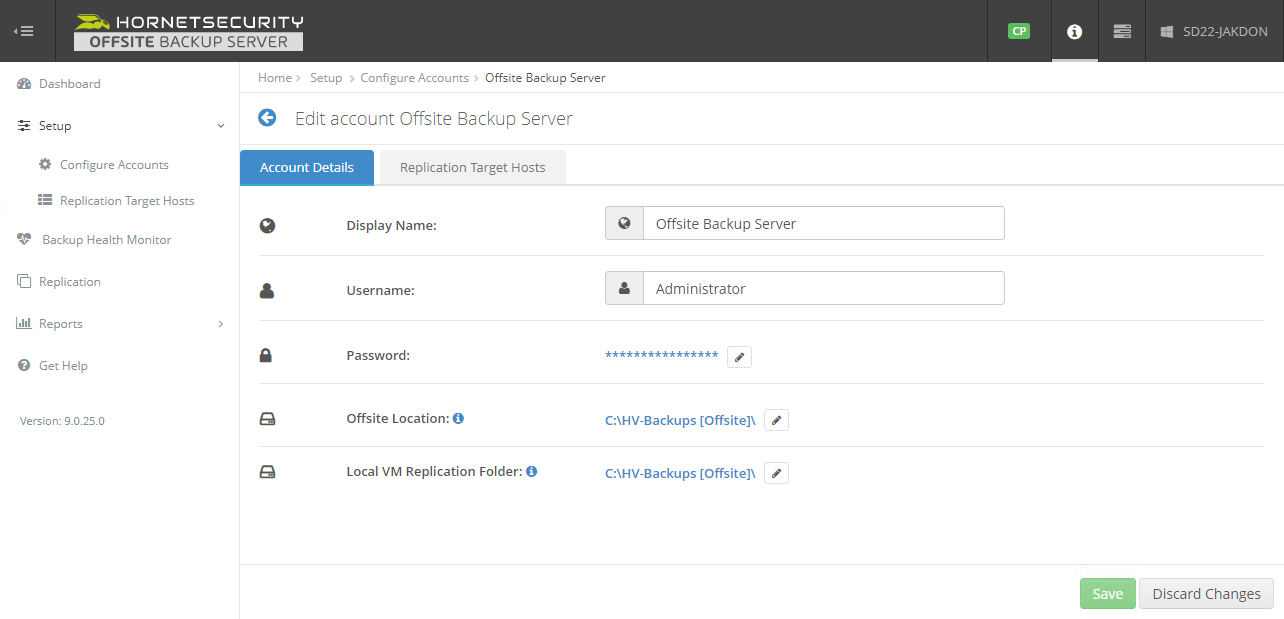Select the Backup Health Monitor heart icon

coord(23,239)
